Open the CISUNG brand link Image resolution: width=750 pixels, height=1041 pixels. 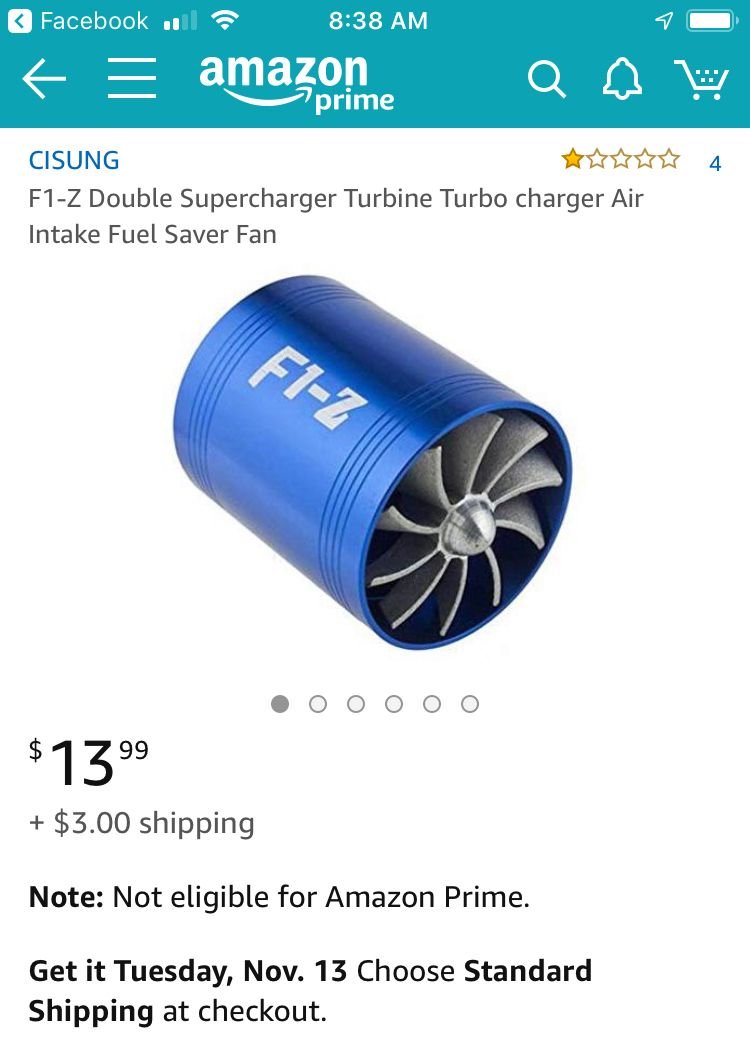[x=74, y=160]
